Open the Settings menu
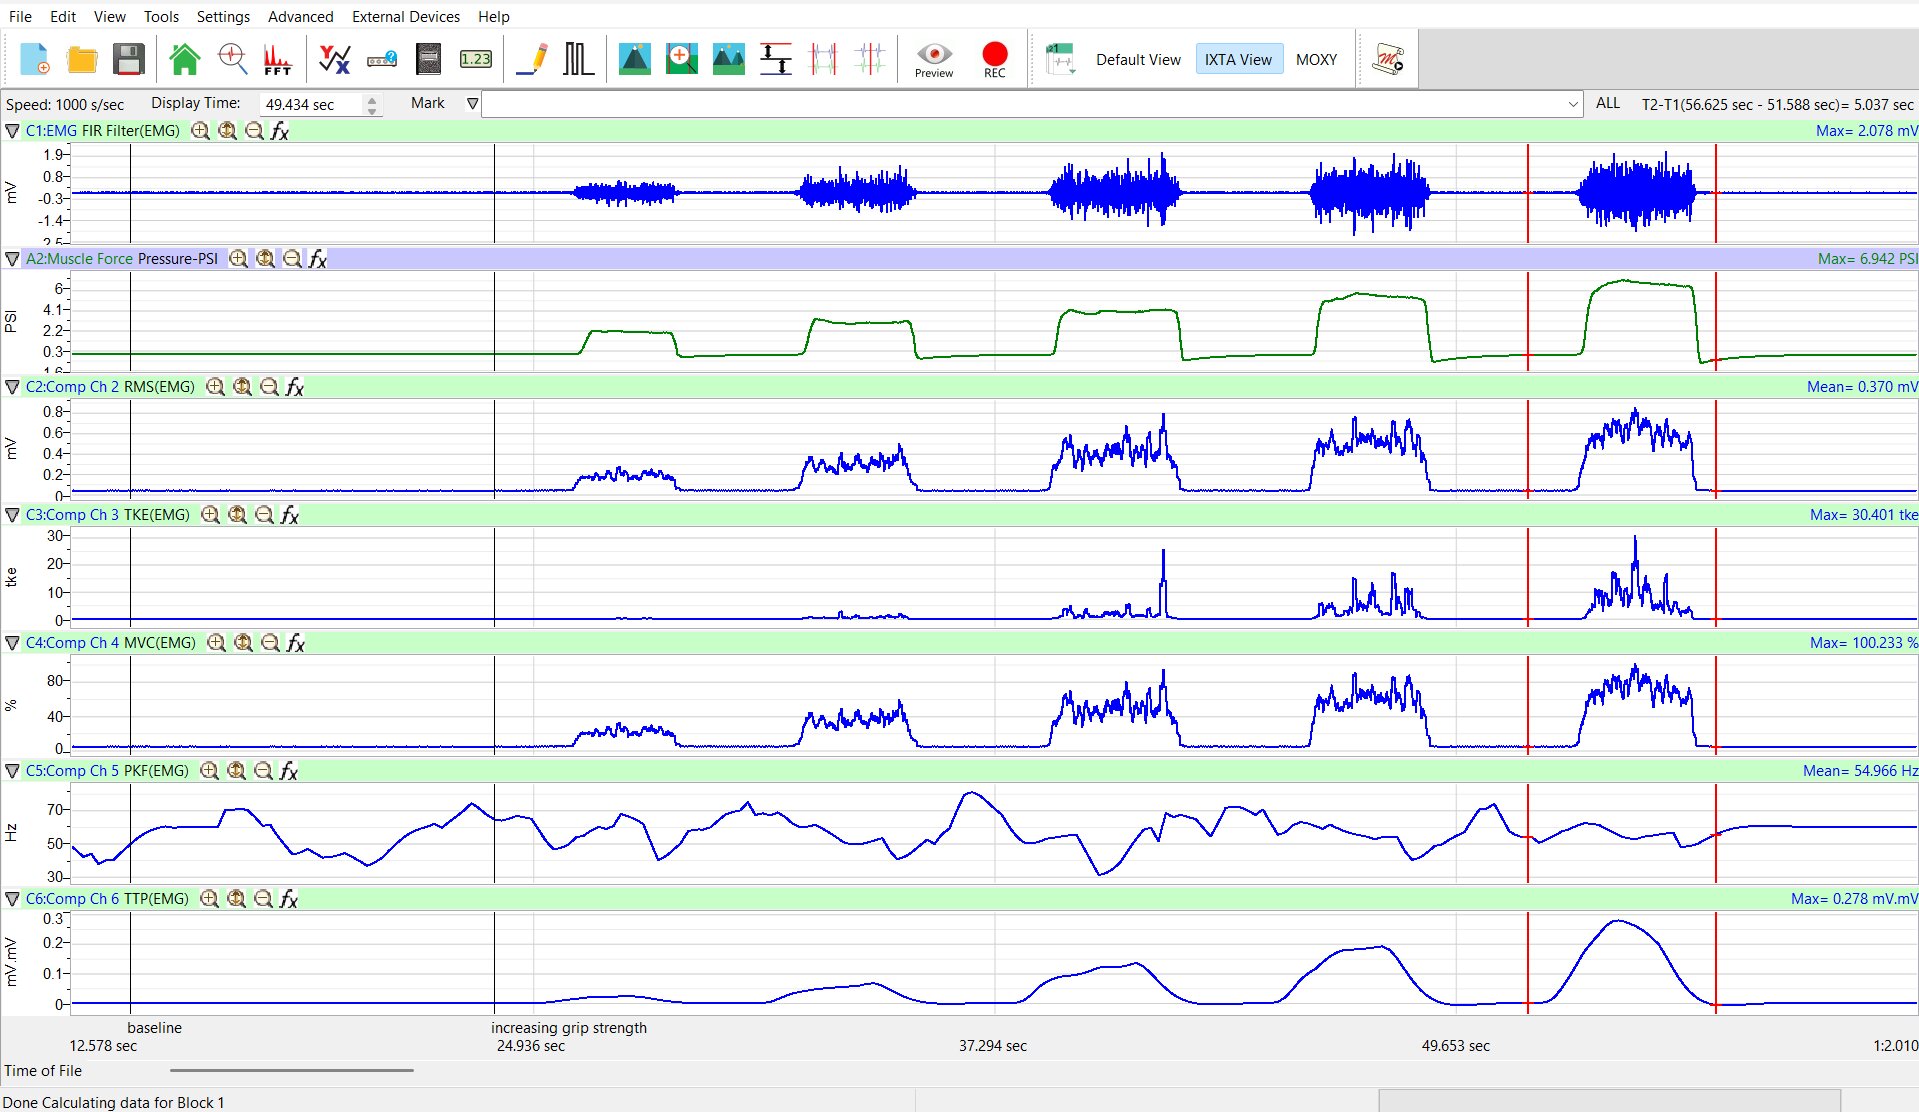Screen dimensions: 1919x1112 coord(223,16)
